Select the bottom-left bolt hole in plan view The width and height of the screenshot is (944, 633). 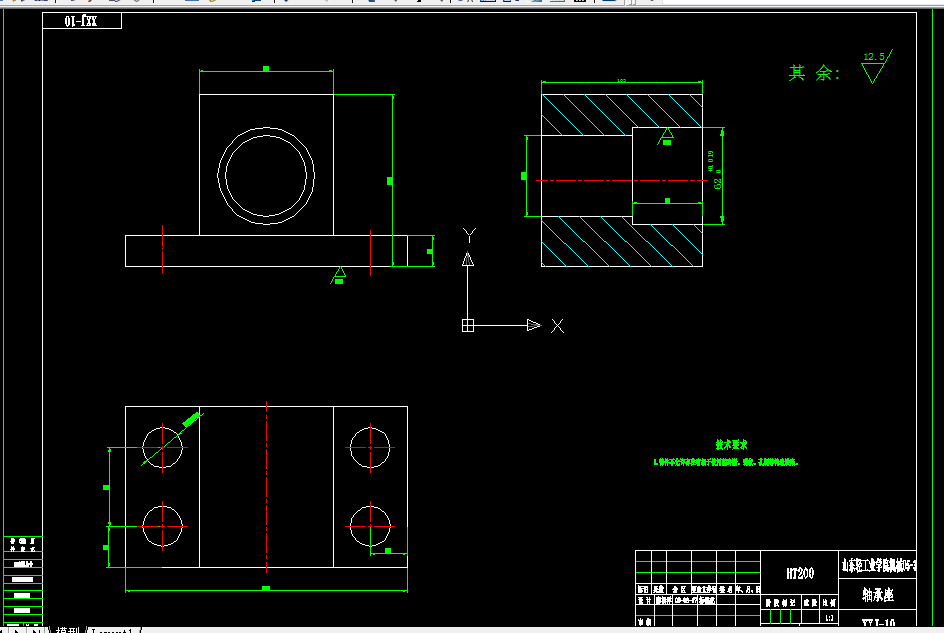[163, 526]
